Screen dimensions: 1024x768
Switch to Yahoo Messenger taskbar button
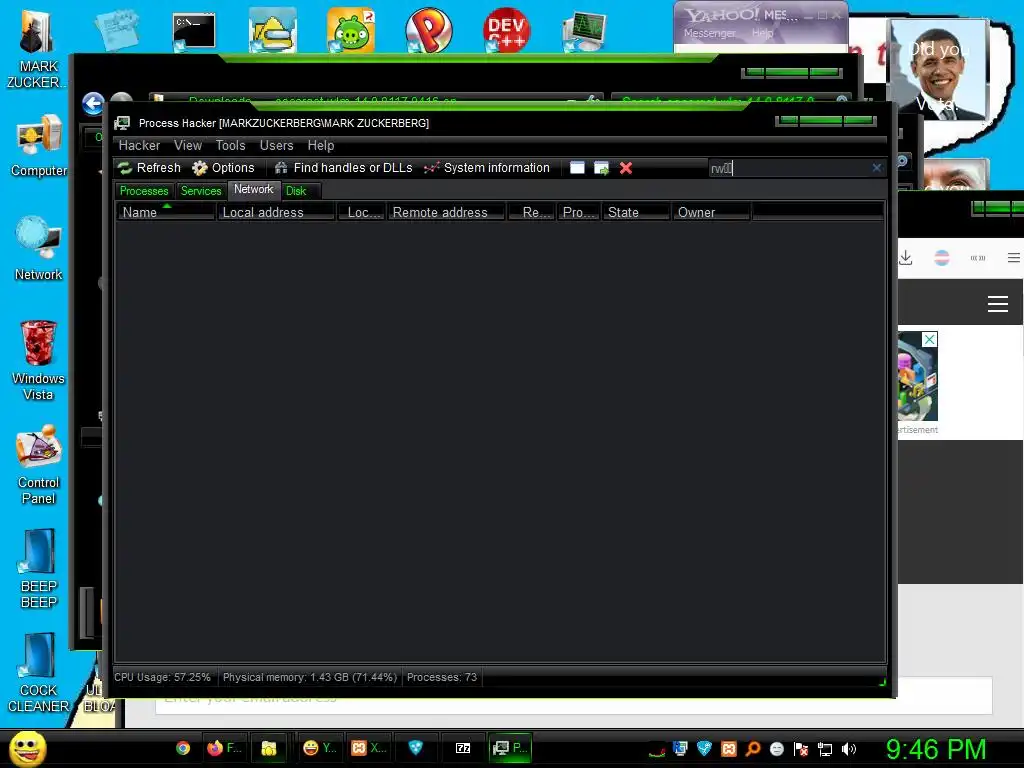pos(320,748)
